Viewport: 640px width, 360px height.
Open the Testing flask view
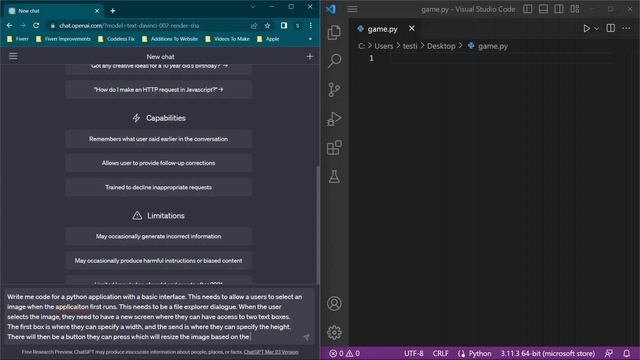click(x=334, y=177)
